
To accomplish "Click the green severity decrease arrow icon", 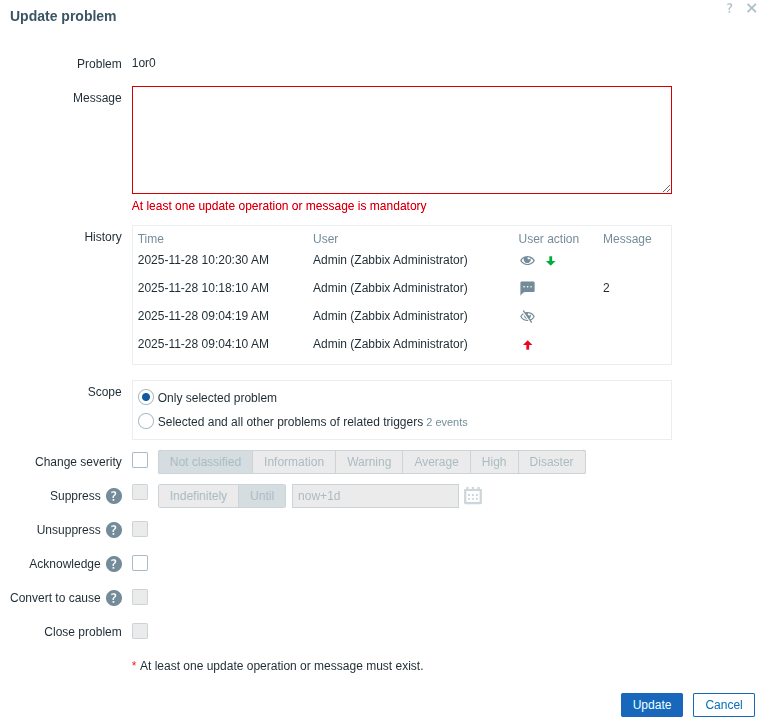I will coord(550,261).
